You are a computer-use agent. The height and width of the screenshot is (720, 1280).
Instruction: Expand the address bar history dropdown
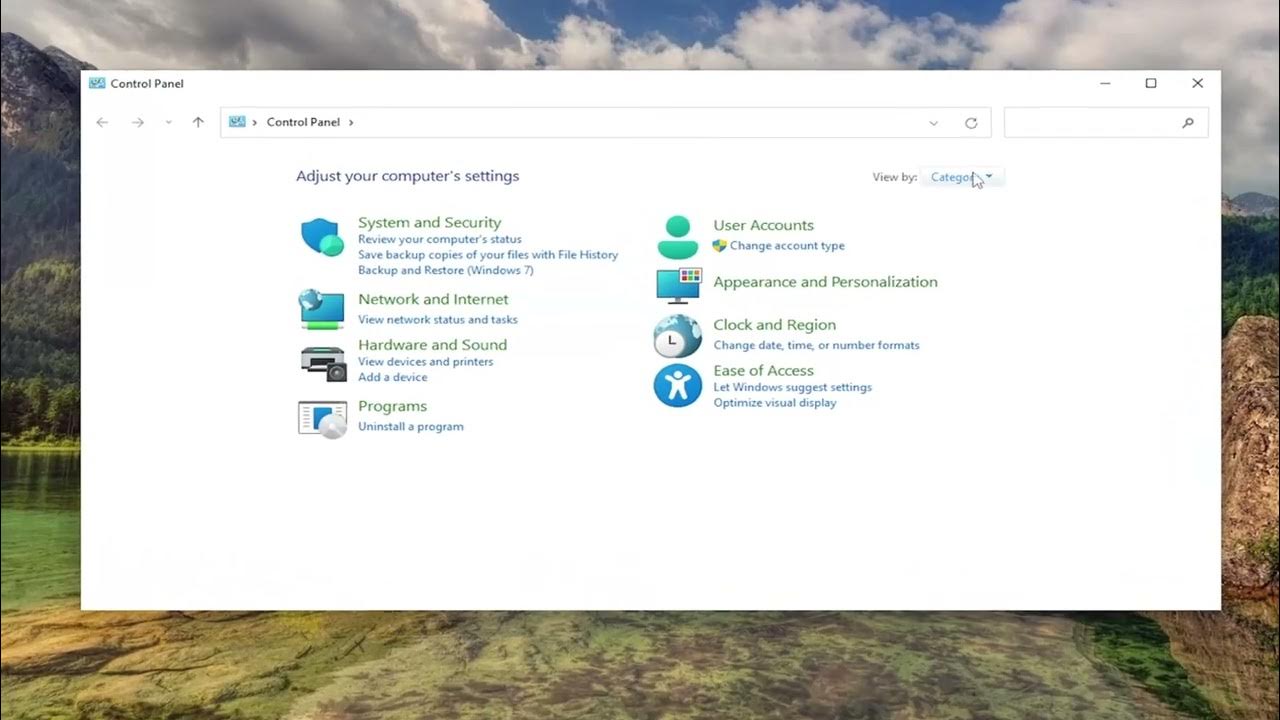[934, 123]
